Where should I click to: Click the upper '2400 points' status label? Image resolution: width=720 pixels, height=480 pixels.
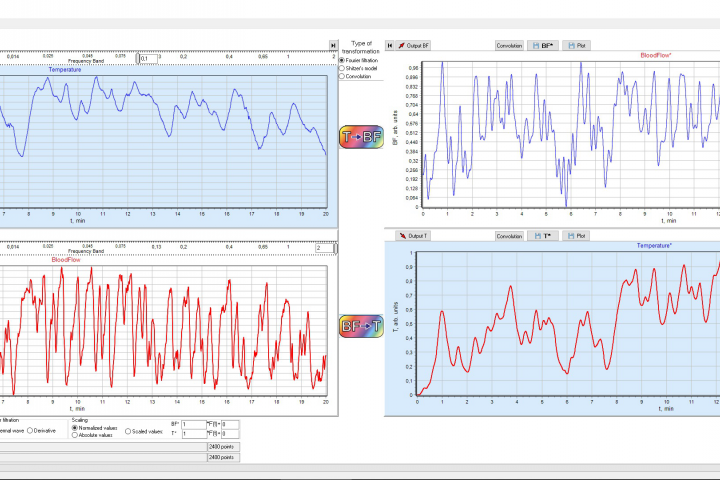tap(223, 446)
